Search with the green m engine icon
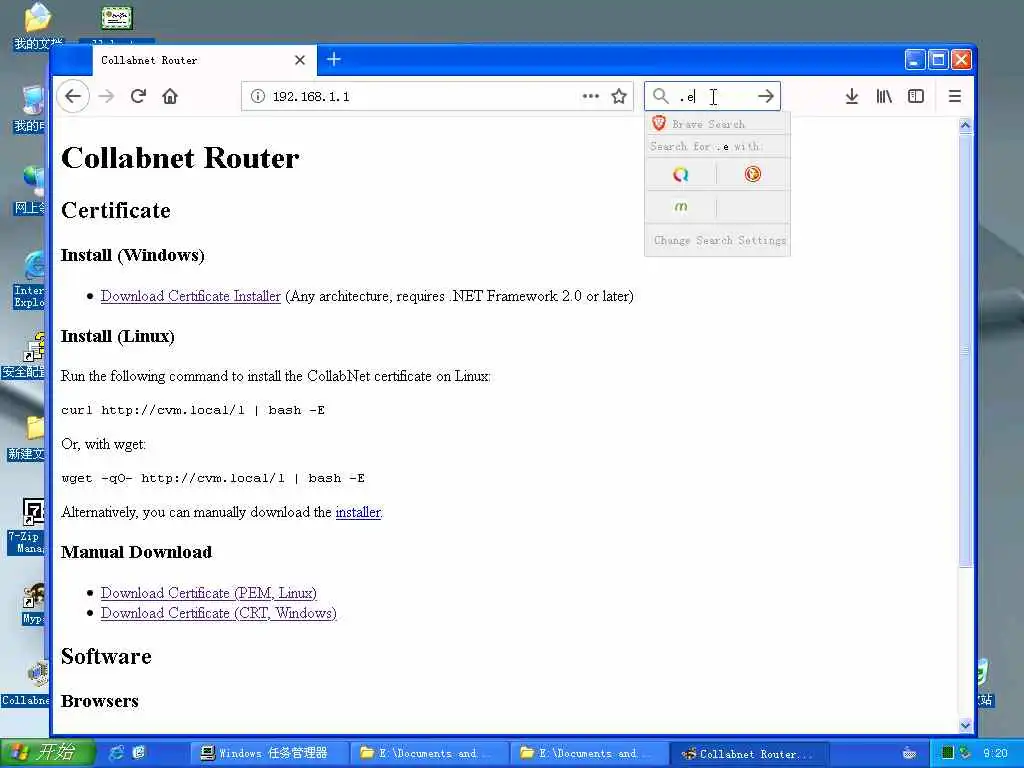Viewport: 1024px width, 768px height. [x=680, y=206]
